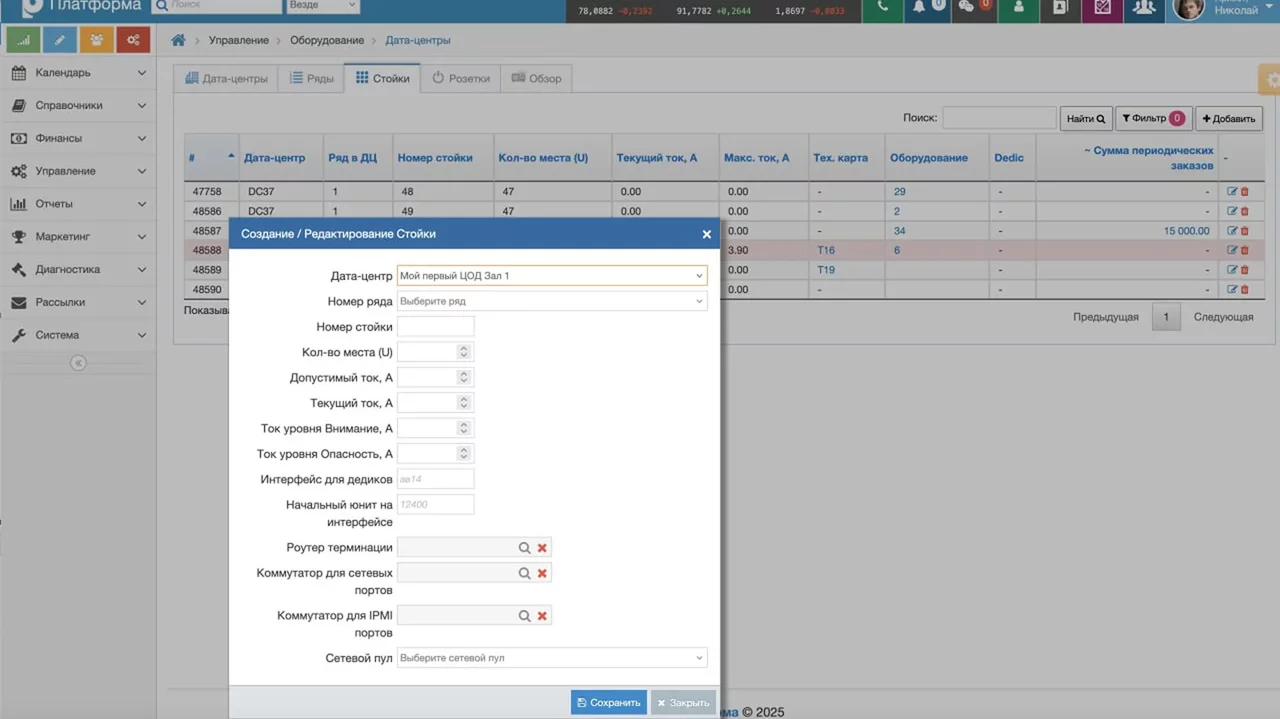Click the home icon in breadcrumbs

179,40
